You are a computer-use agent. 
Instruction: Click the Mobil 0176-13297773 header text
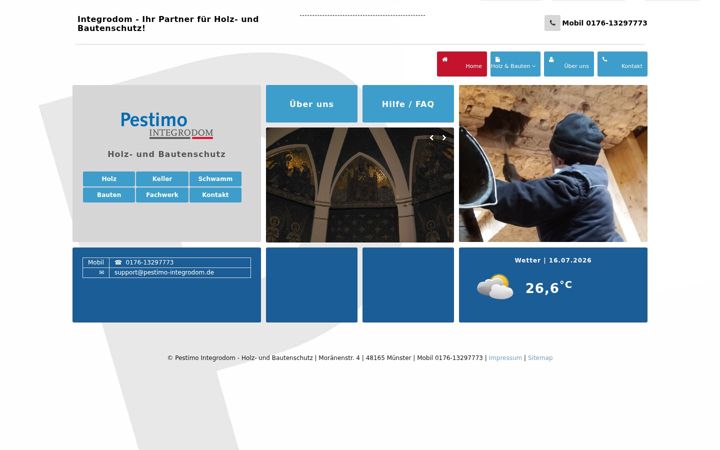[605, 23]
